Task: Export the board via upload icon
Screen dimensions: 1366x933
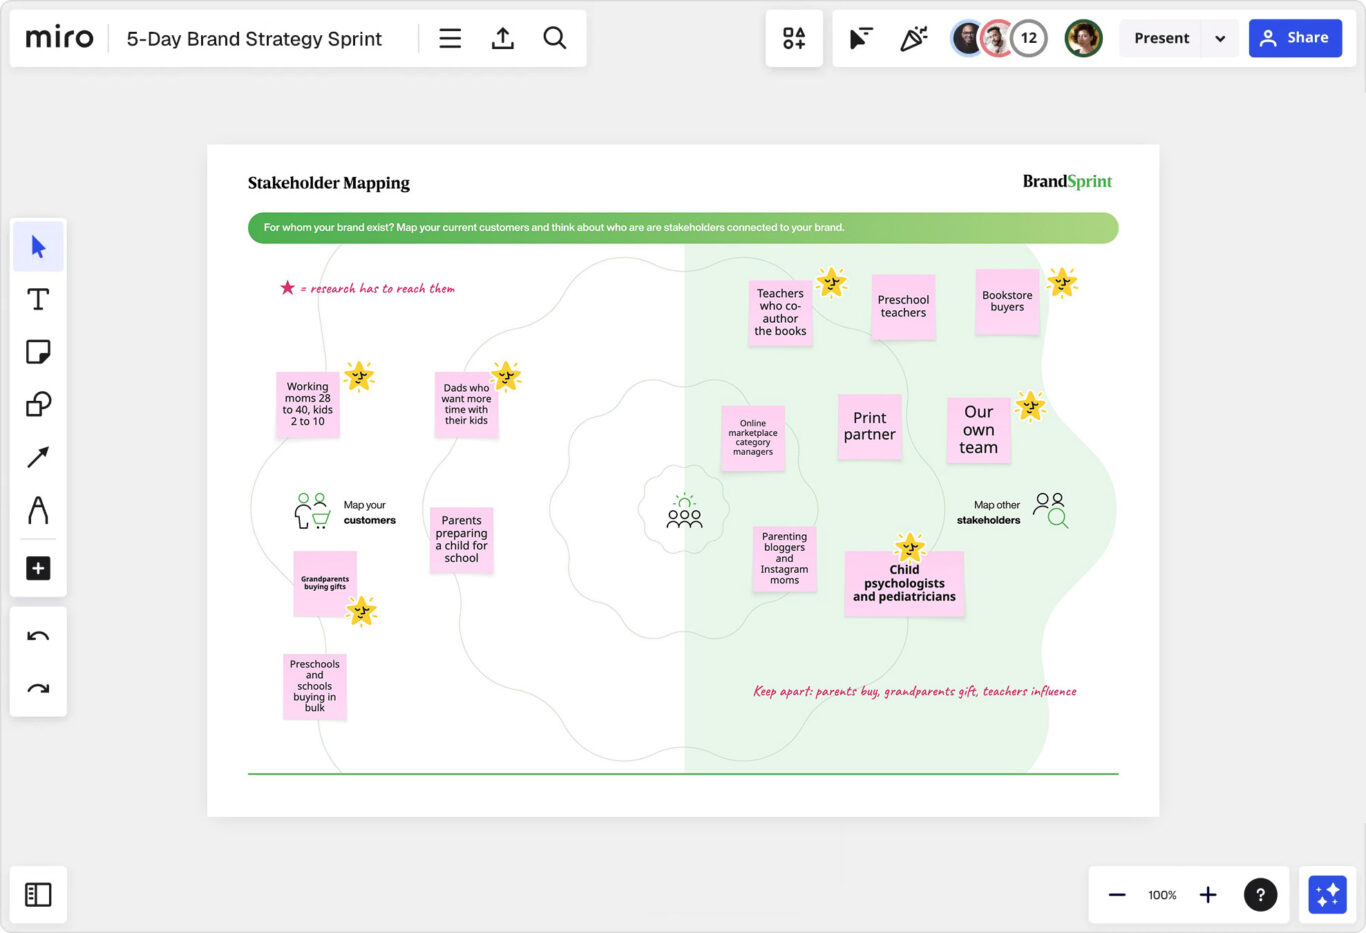Action: 503,38
